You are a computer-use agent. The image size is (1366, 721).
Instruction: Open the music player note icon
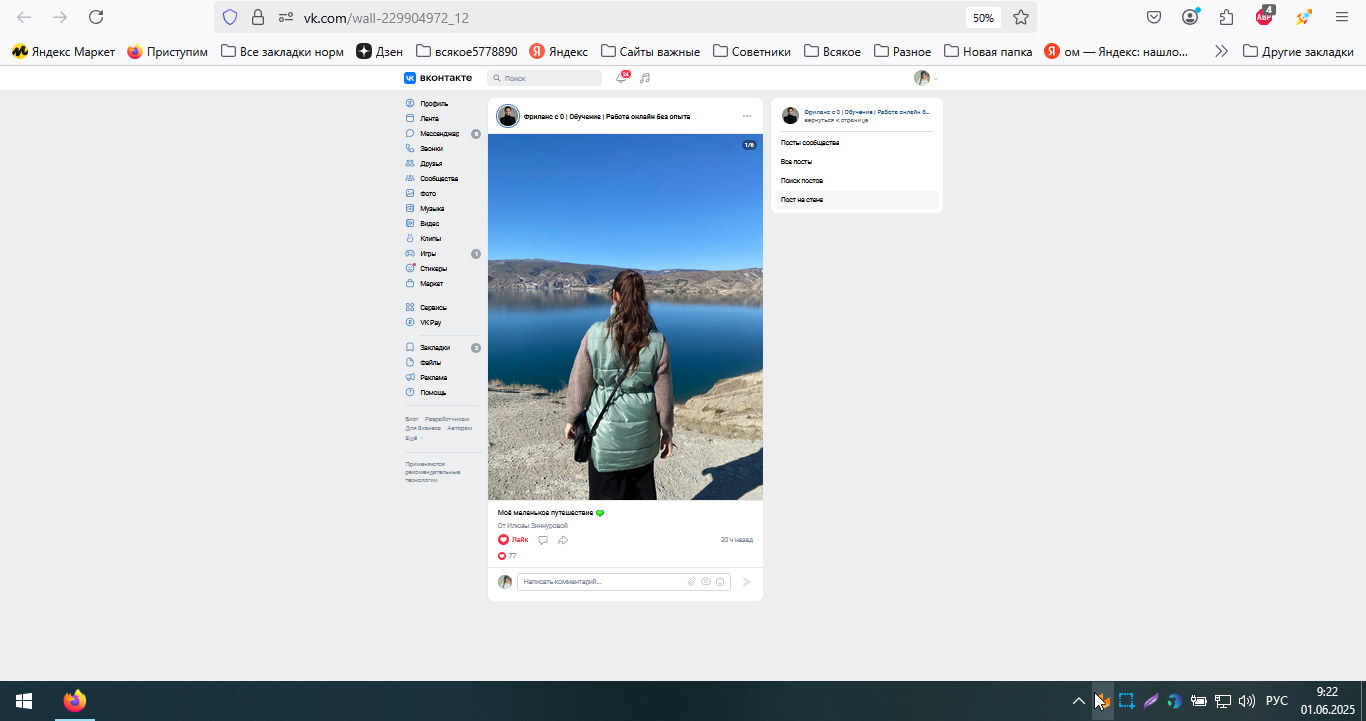(x=645, y=78)
